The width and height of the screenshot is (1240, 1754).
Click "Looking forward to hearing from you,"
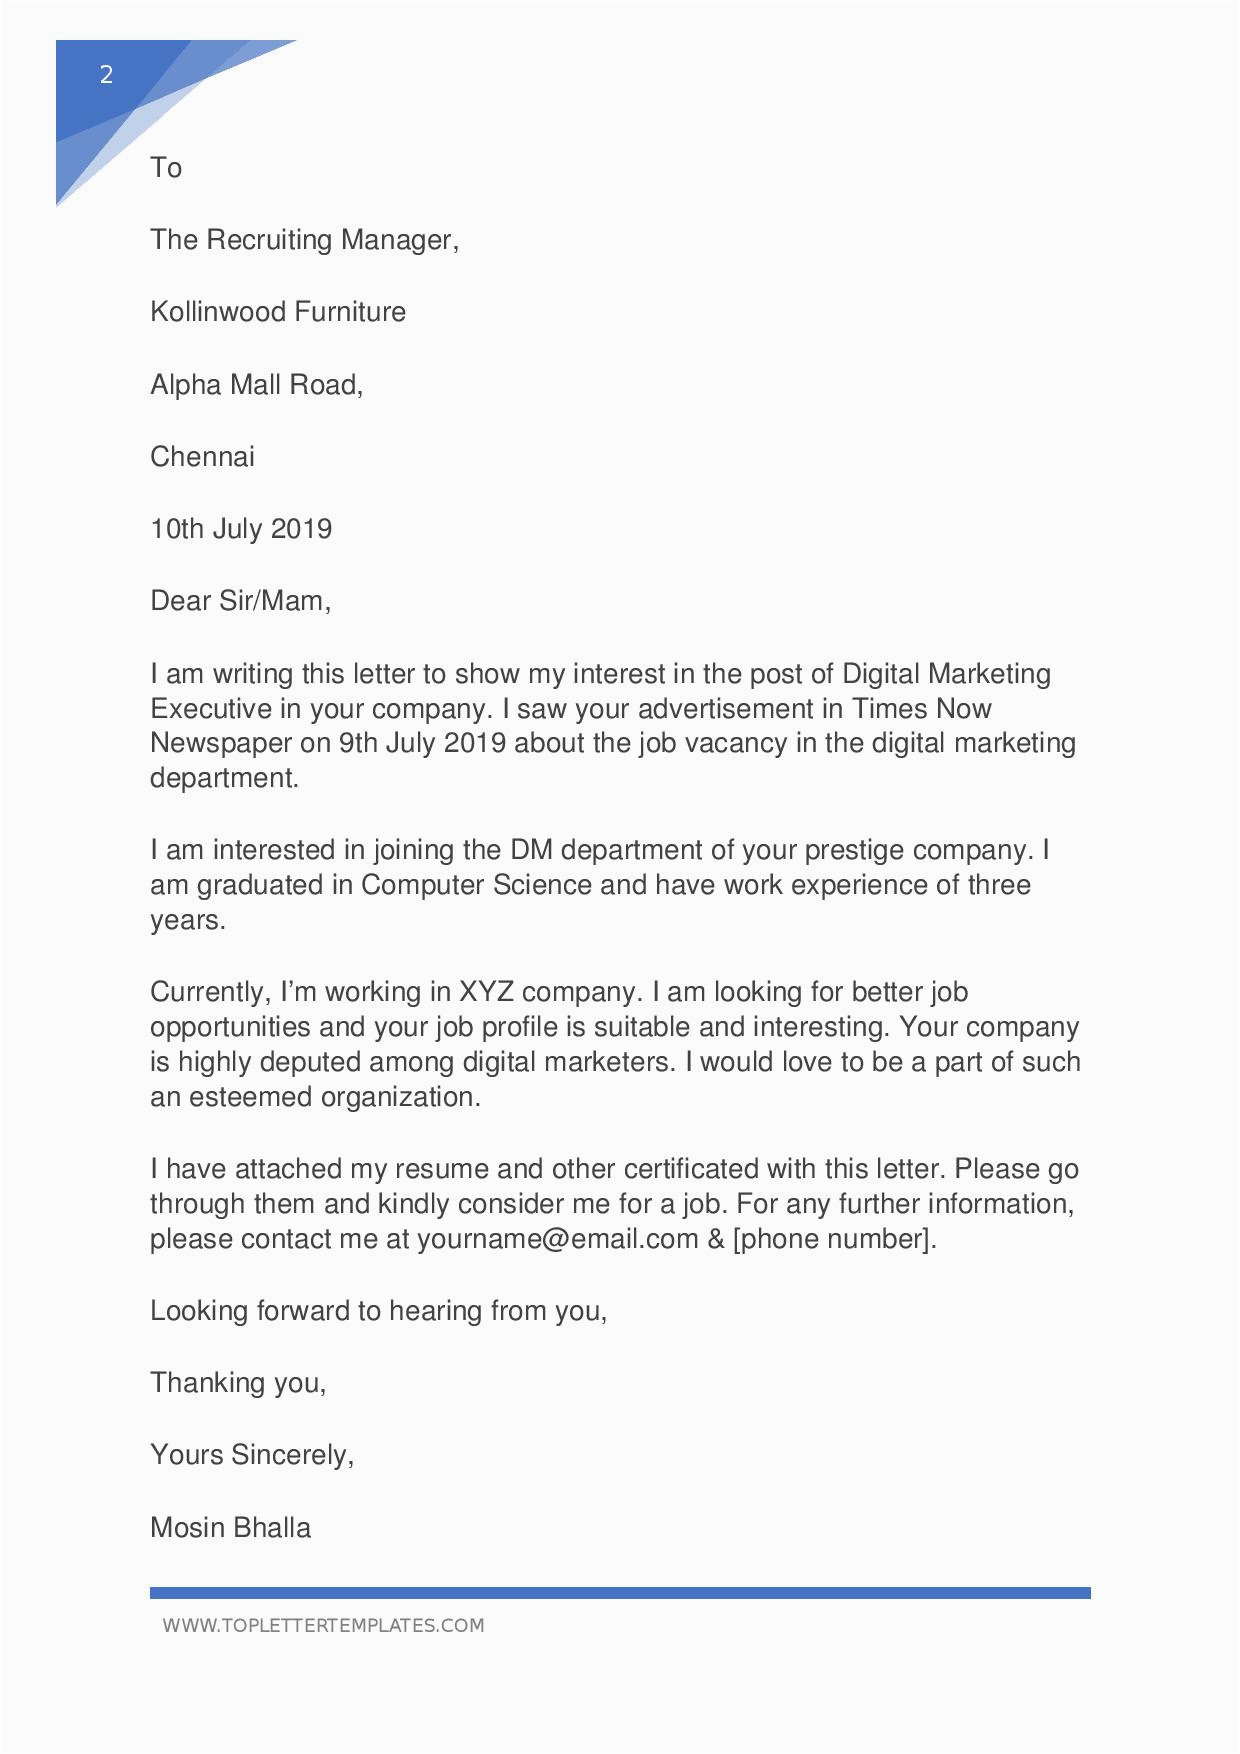[x=379, y=1311]
